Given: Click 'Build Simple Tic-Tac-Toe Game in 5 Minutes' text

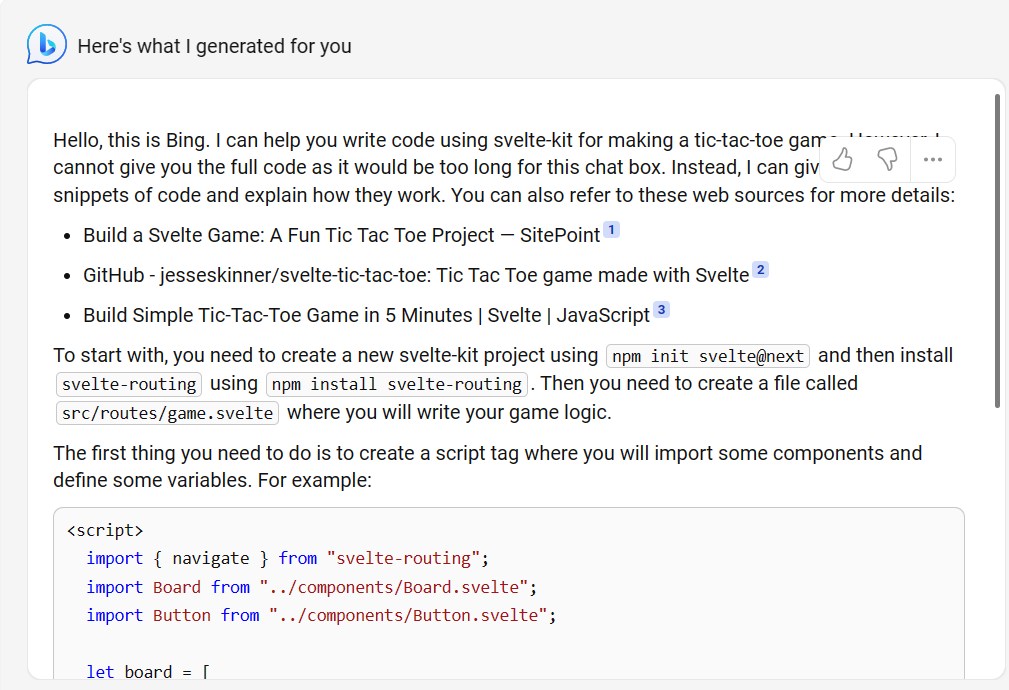Looking at the screenshot, I should pyautogui.click(x=367, y=315).
